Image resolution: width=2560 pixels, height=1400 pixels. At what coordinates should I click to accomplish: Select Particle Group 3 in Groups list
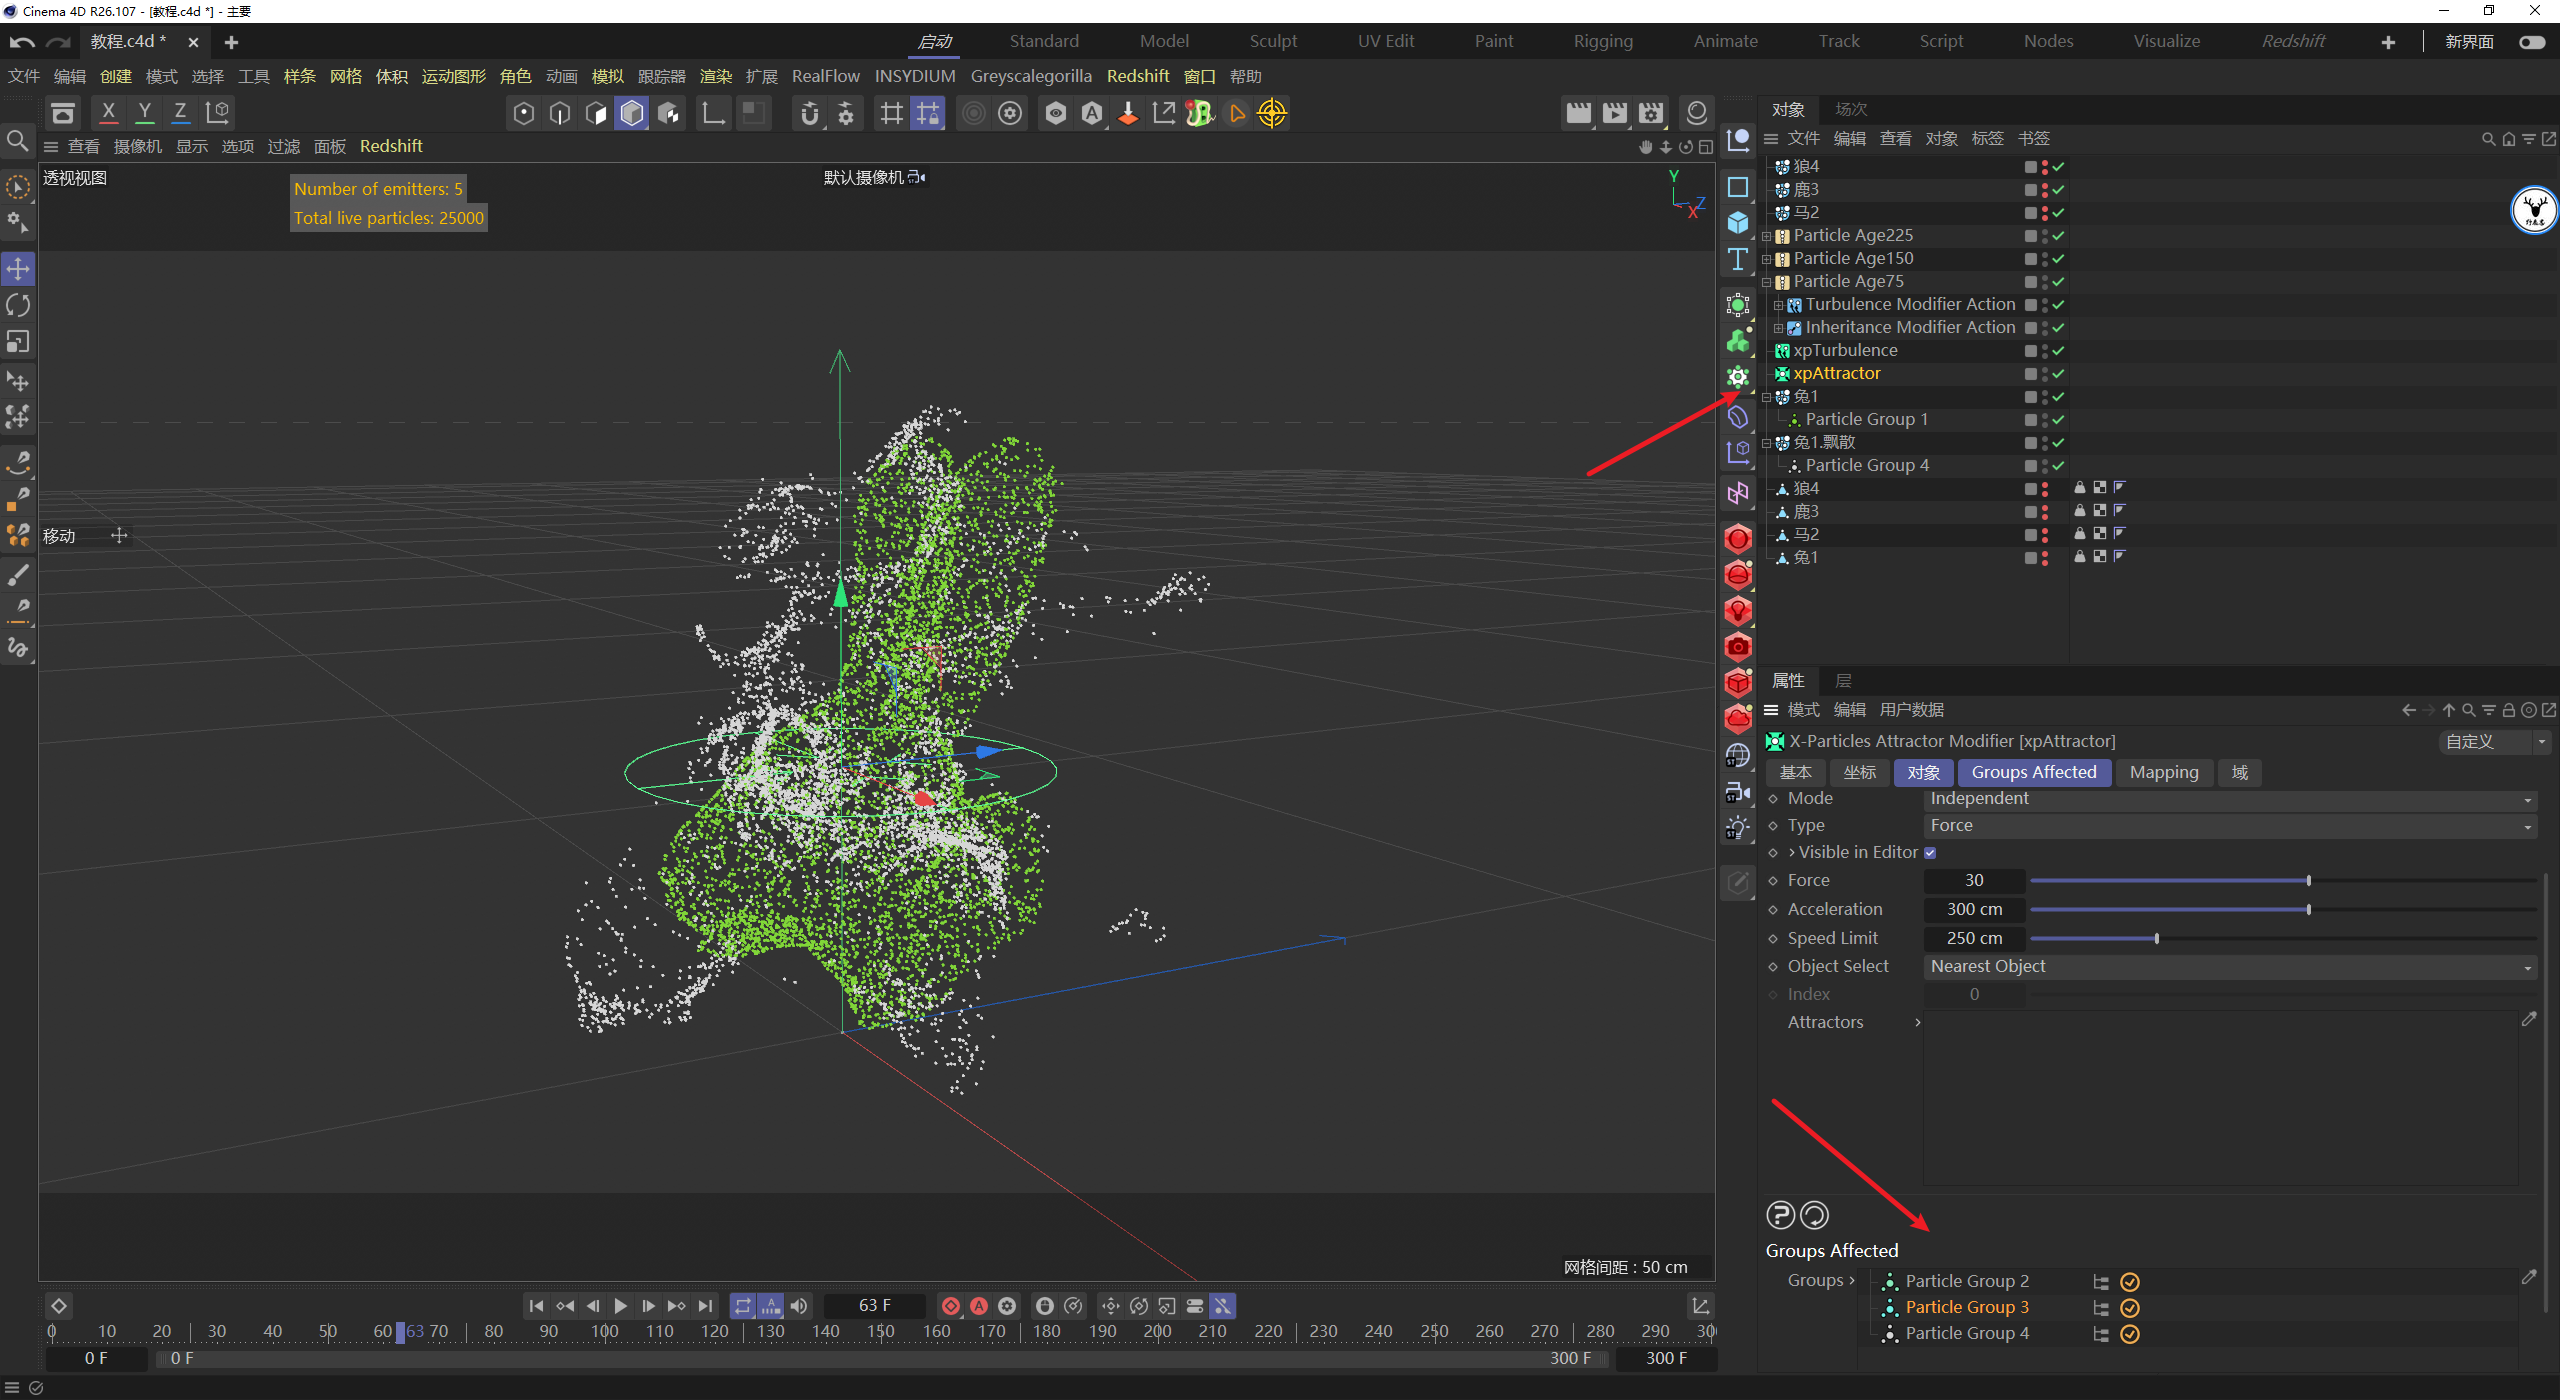click(1966, 1307)
